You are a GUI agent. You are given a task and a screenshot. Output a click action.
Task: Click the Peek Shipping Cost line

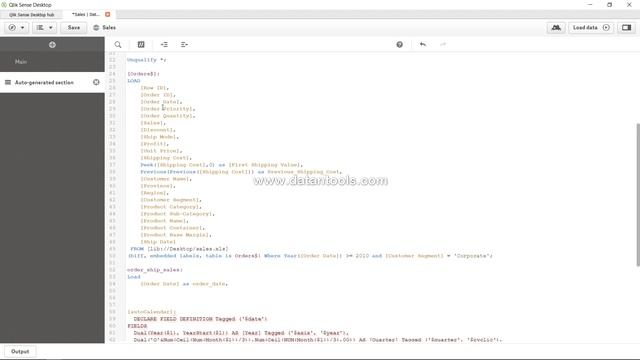coord(222,165)
